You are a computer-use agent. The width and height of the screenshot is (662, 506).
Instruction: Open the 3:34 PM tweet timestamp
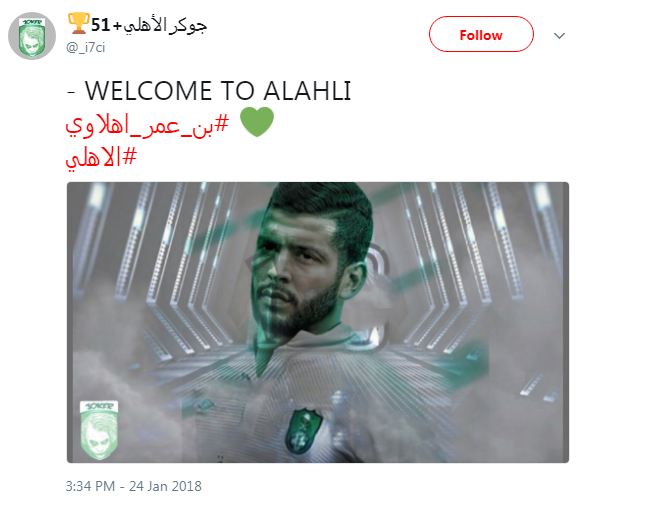click(90, 486)
